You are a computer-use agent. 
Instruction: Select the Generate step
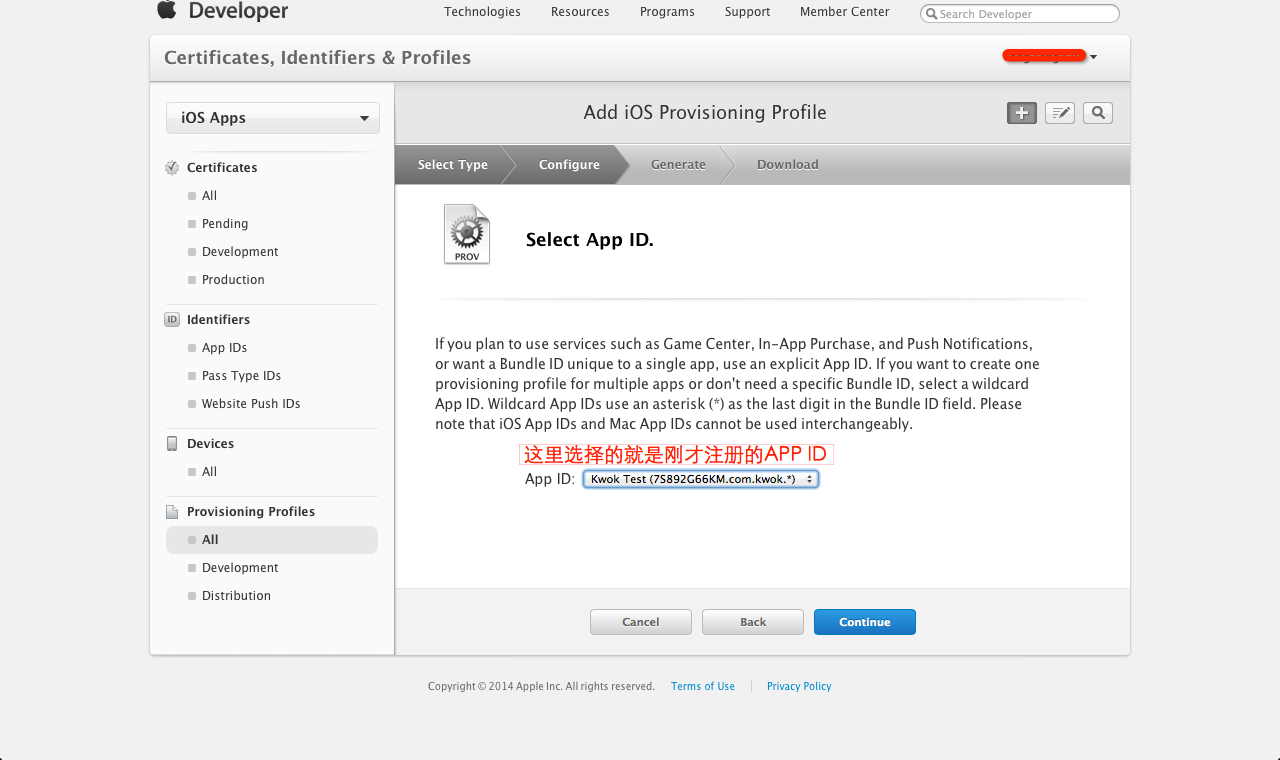tap(678, 165)
